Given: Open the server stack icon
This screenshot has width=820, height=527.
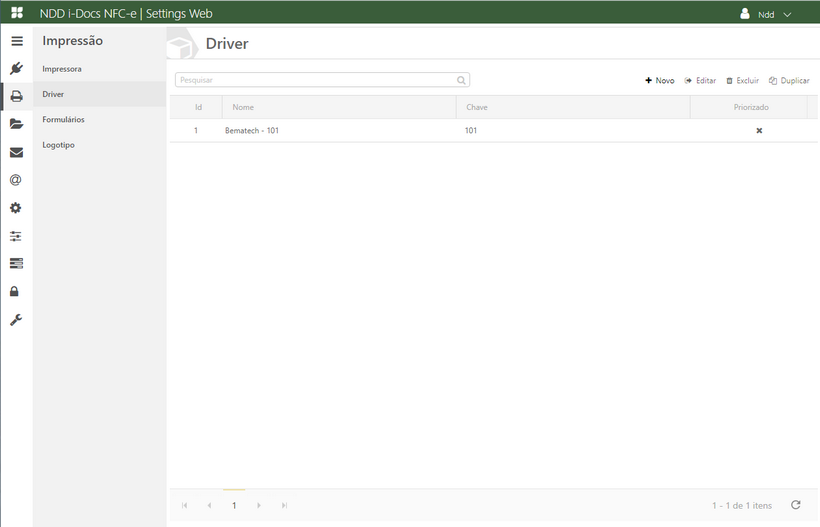Looking at the screenshot, I should pos(16,263).
